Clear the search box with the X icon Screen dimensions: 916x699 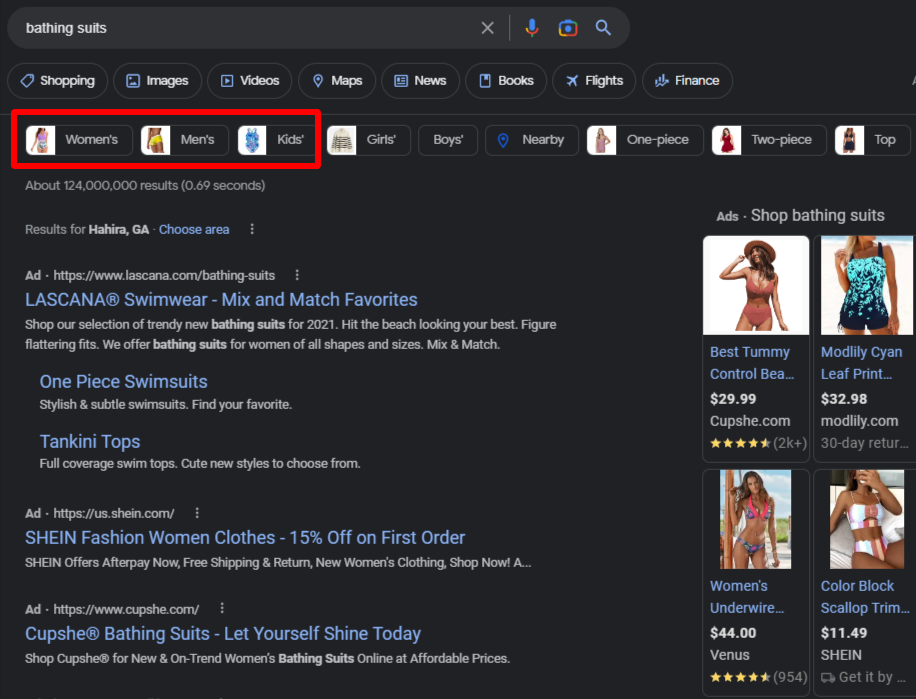coord(487,28)
